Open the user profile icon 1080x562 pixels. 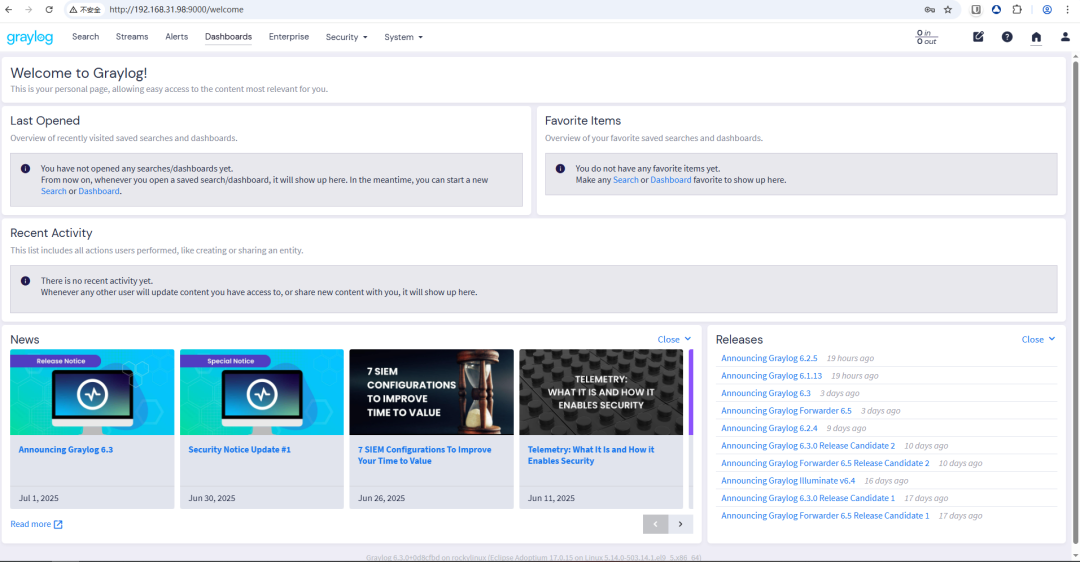1065,37
